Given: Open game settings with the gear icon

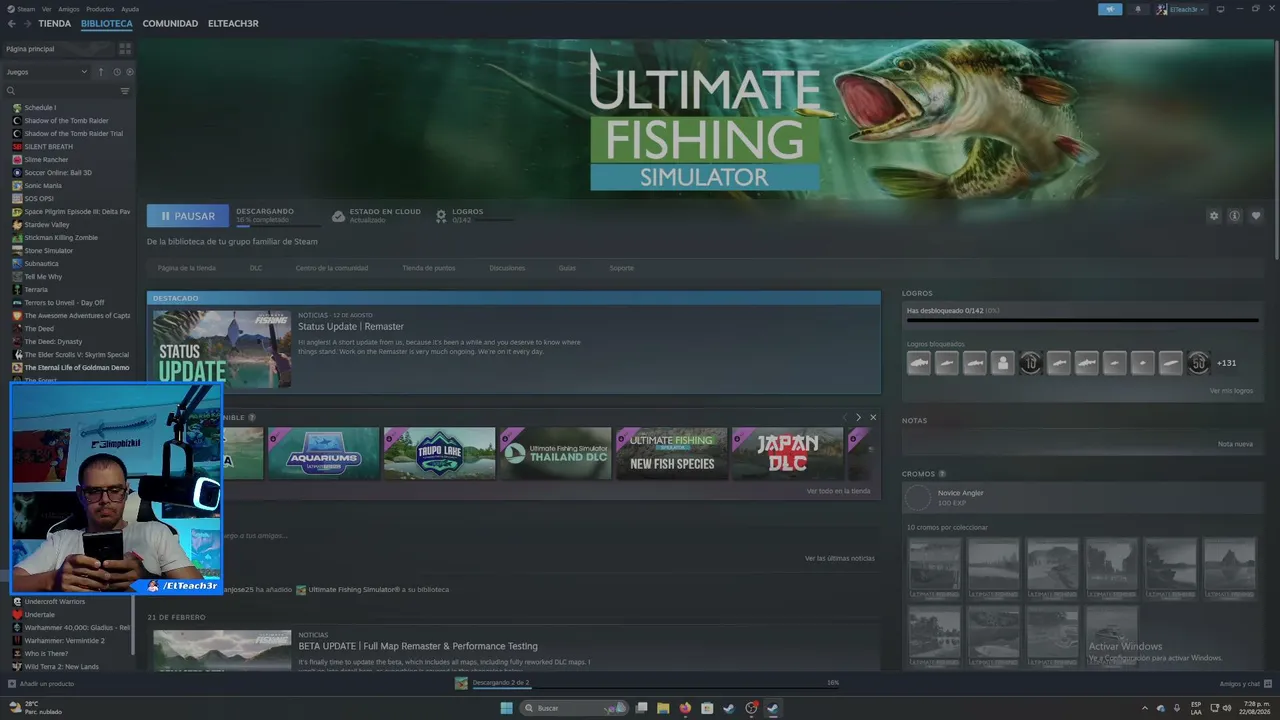Looking at the screenshot, I should pos(1214,216).
